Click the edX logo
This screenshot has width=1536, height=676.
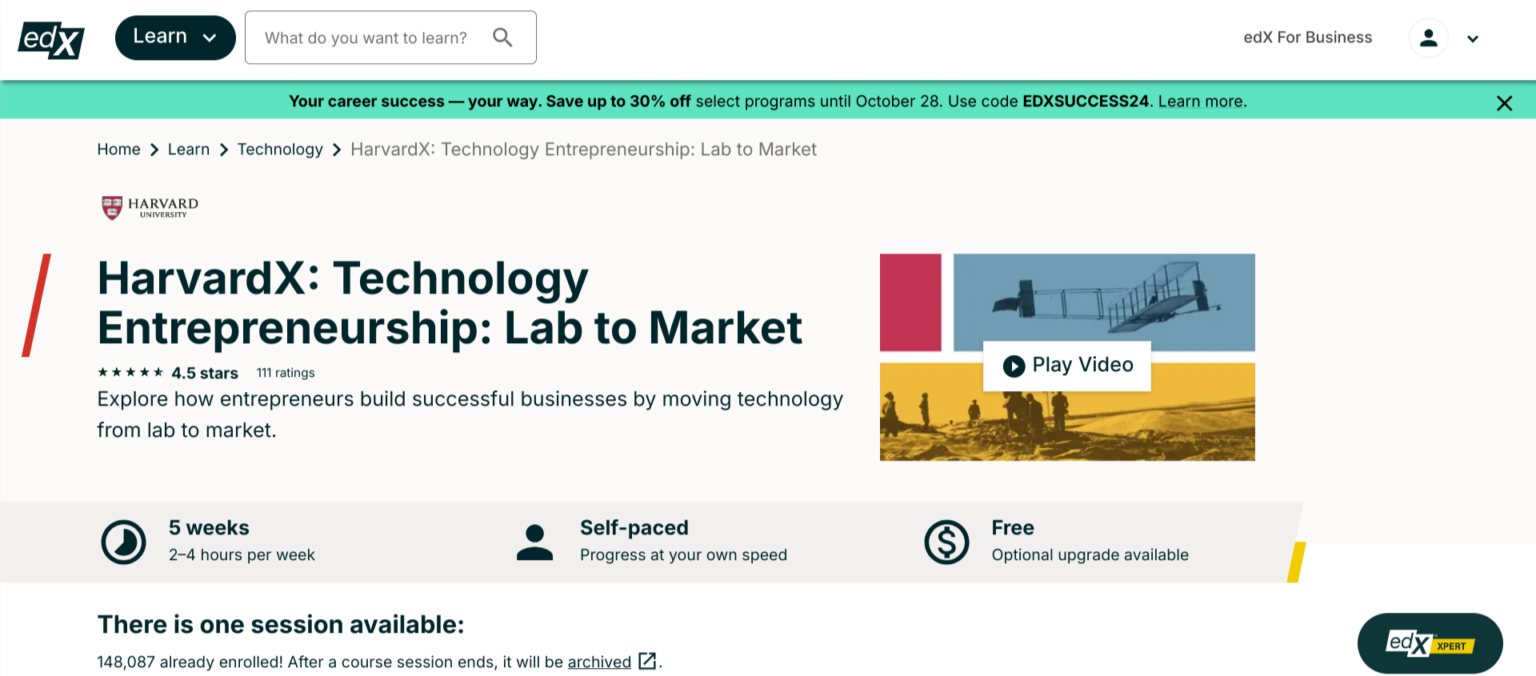tap(49, 38)
